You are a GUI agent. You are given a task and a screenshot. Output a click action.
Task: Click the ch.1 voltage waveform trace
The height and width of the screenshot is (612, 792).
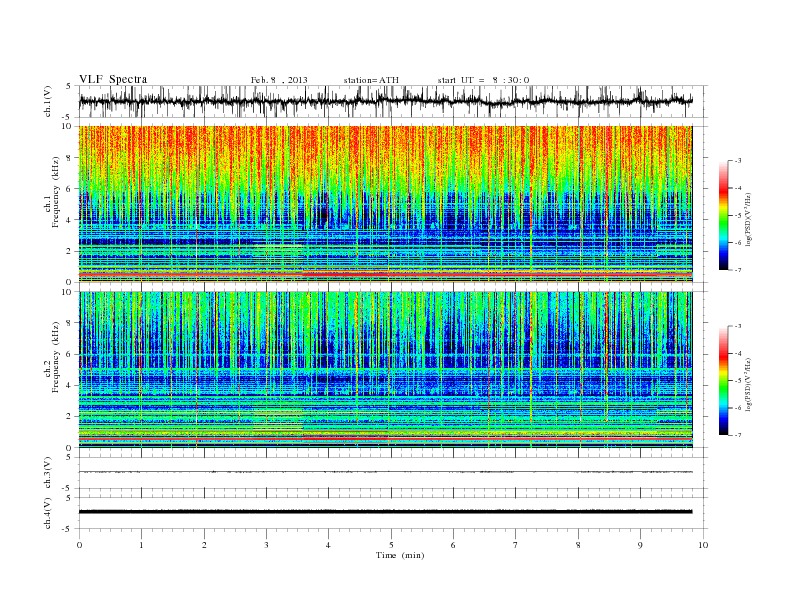click(x=385, y=101)
